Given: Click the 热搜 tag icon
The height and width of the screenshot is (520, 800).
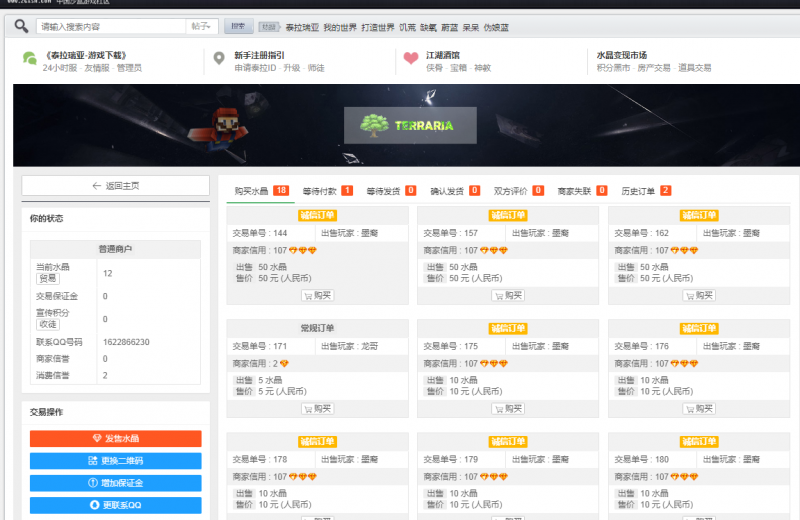Looking at the screenshot, I should (x=268, y=27).
